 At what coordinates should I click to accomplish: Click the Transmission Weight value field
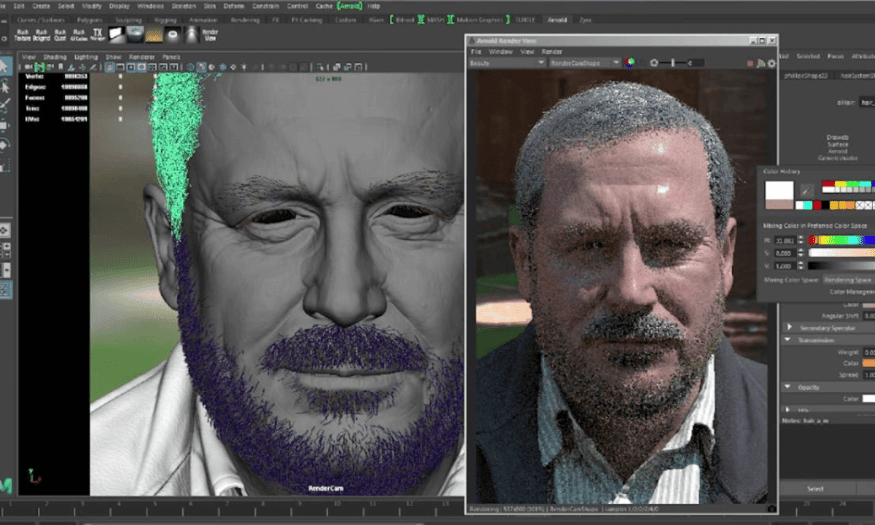click(869, 352)
